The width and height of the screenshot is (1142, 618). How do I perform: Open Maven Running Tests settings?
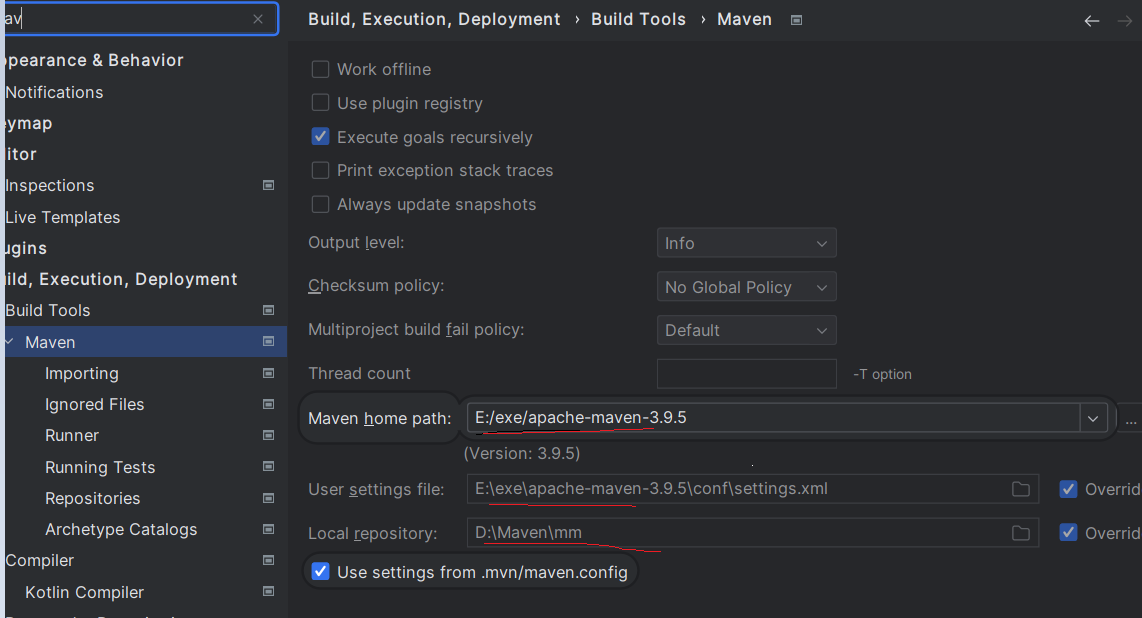pos(100,467)
